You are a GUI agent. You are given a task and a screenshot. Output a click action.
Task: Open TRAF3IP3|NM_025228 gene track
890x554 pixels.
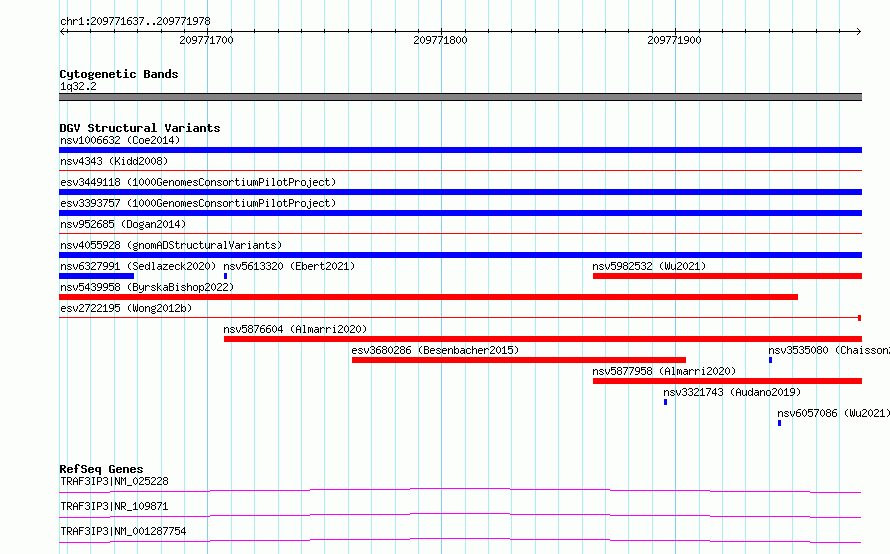pyautogui.click(x=460, y=490)
